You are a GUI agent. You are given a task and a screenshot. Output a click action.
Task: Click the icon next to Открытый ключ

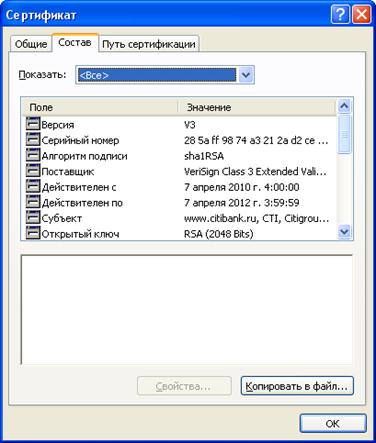pos(33,233)
